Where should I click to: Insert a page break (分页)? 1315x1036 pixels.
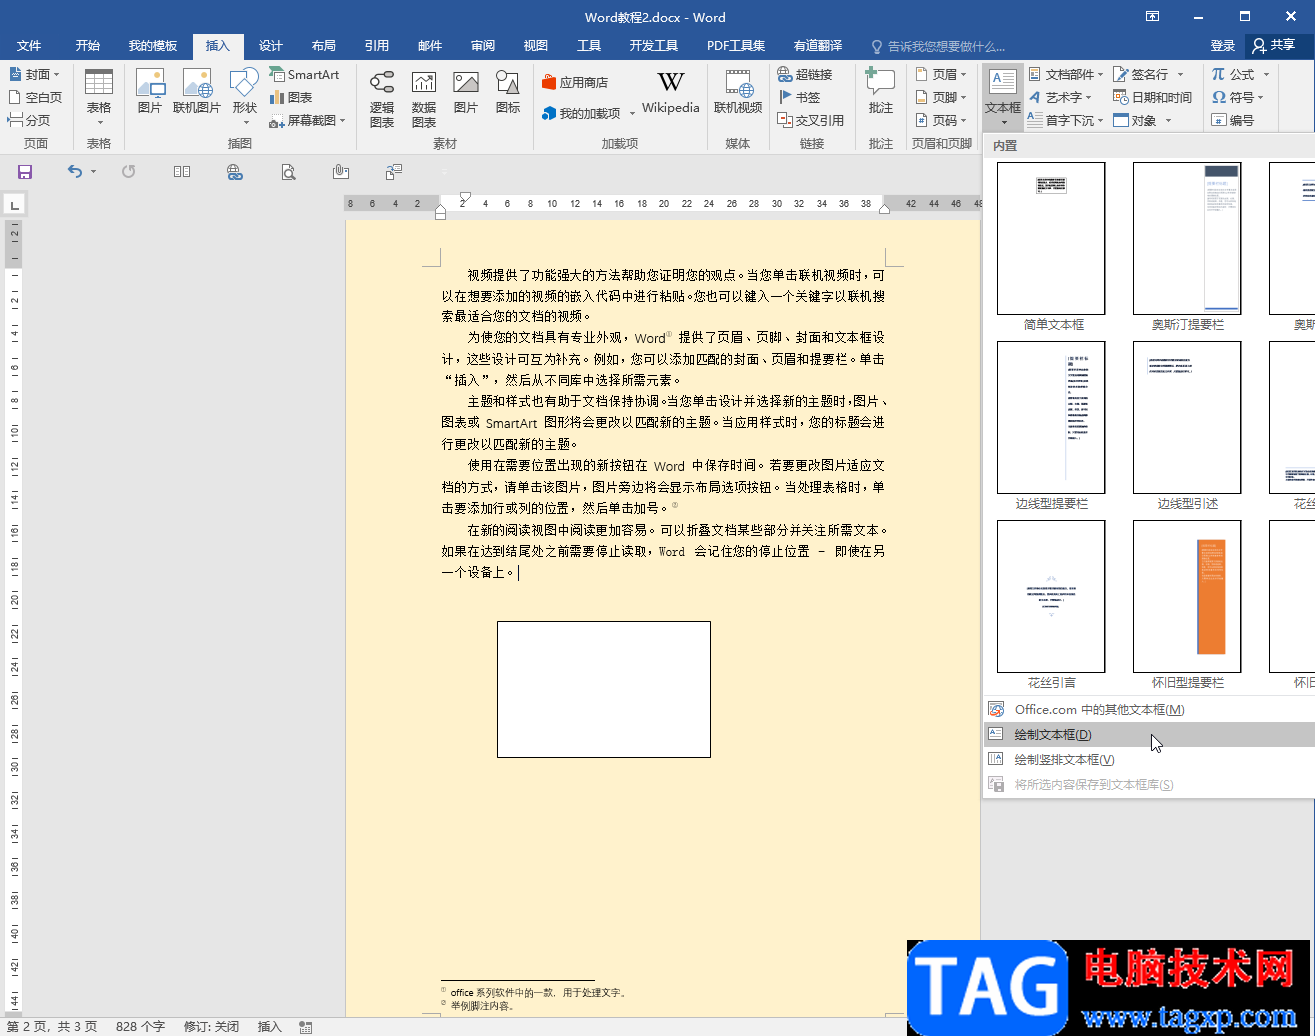30,120
